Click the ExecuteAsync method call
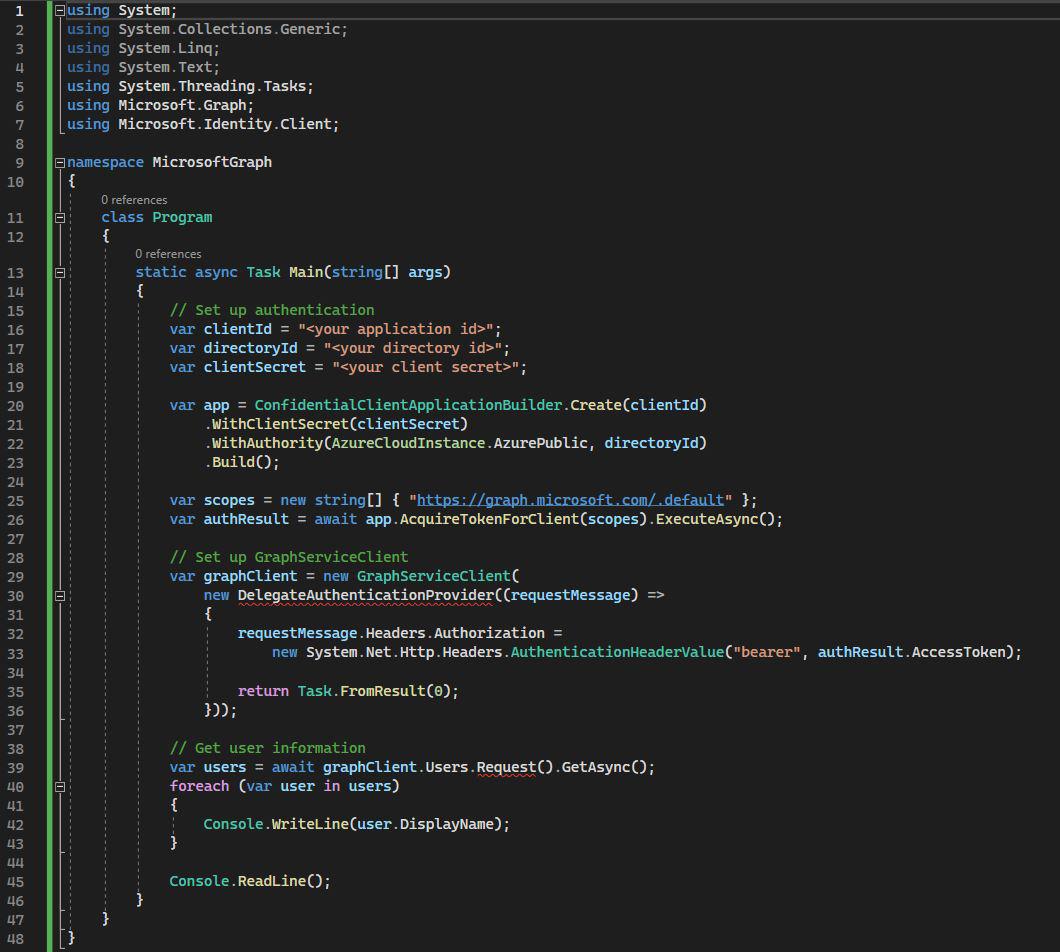The image size is (1060, 952). 707,519
